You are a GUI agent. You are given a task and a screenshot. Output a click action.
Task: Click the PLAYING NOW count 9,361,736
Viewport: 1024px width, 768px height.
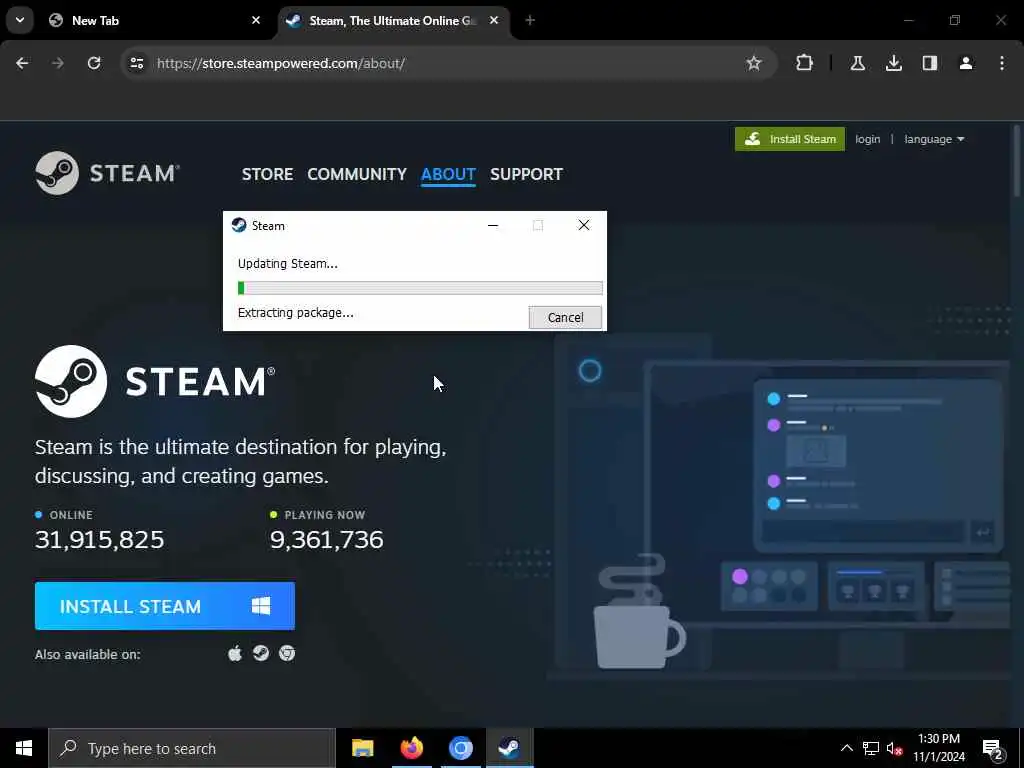[327, 539]
